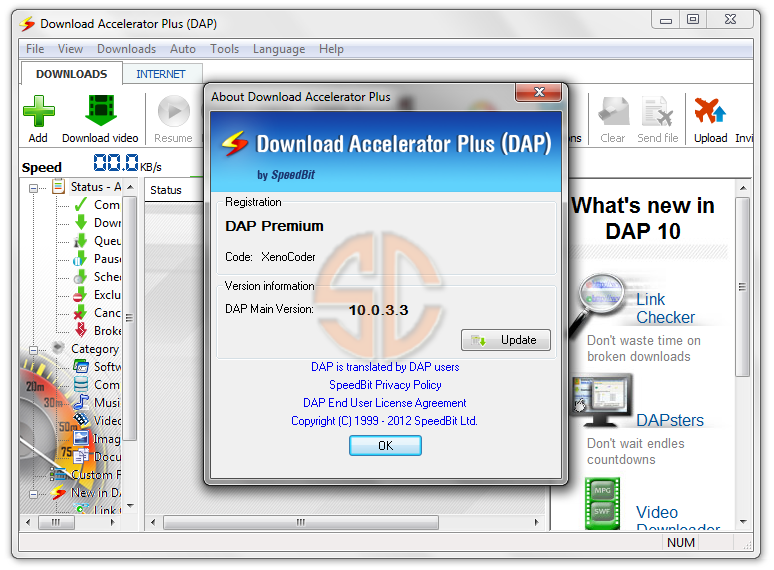The image size is (774, 570).
Task: Open the Downloads menu
Action: point(126,49)
